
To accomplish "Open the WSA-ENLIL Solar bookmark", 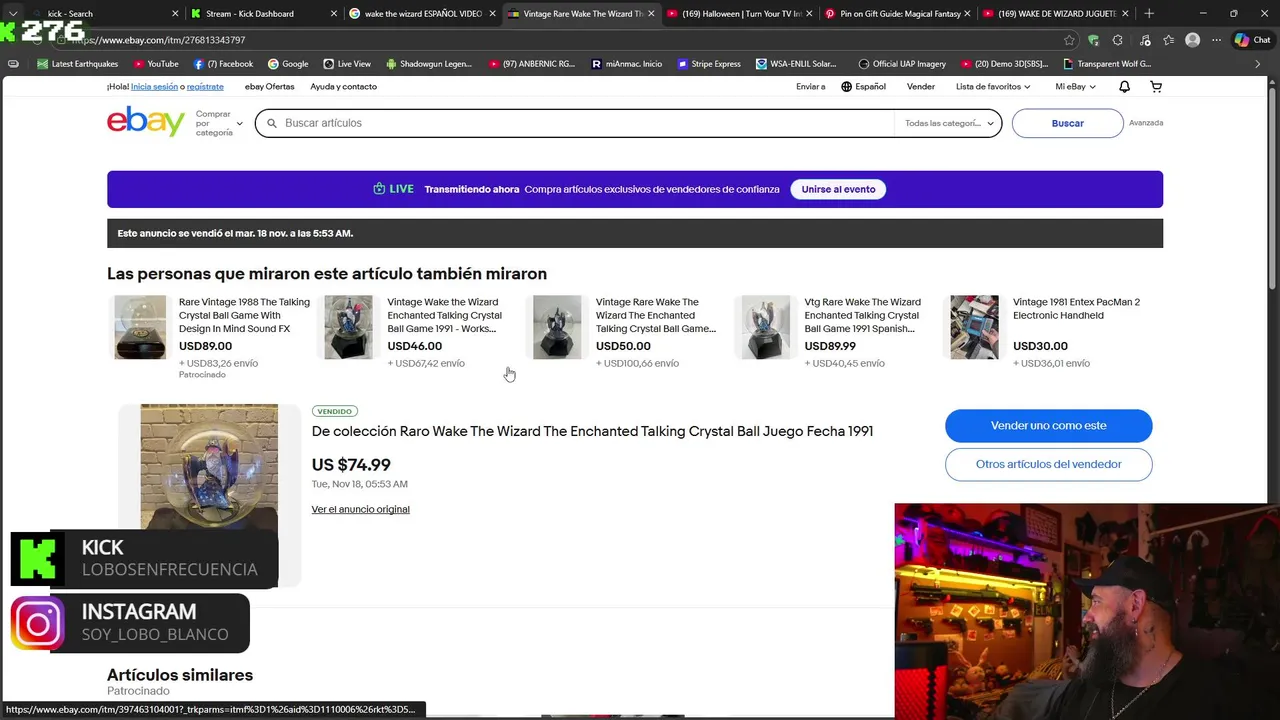I will (797, 64).
